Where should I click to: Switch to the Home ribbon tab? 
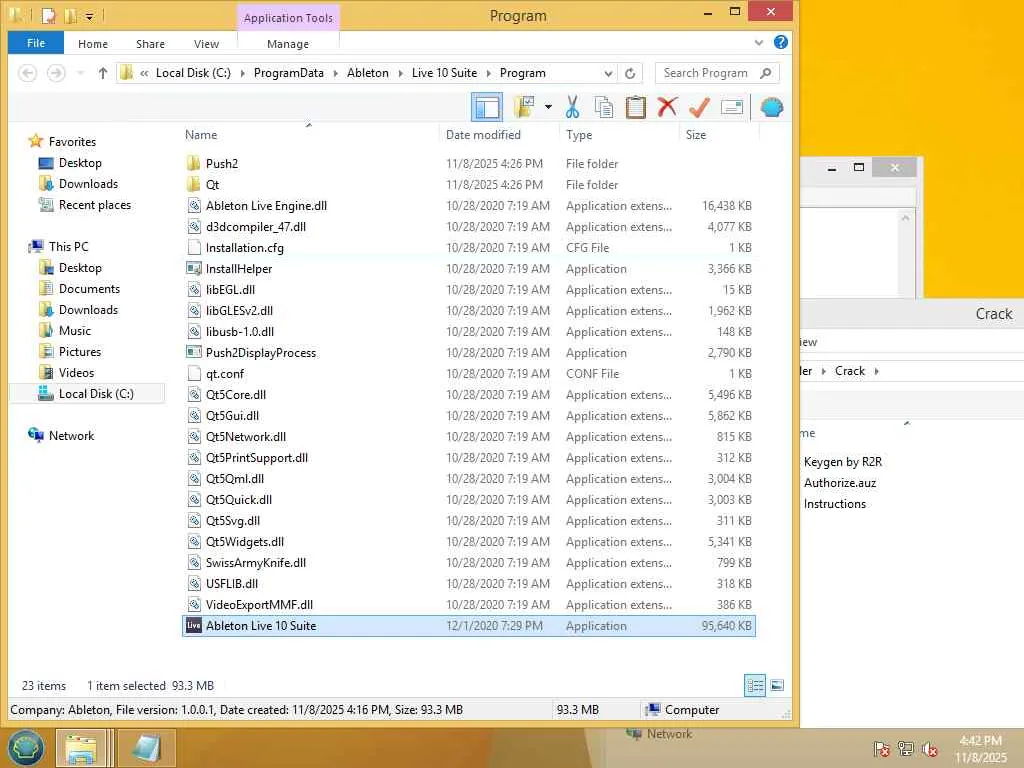[x=93, y=44]
